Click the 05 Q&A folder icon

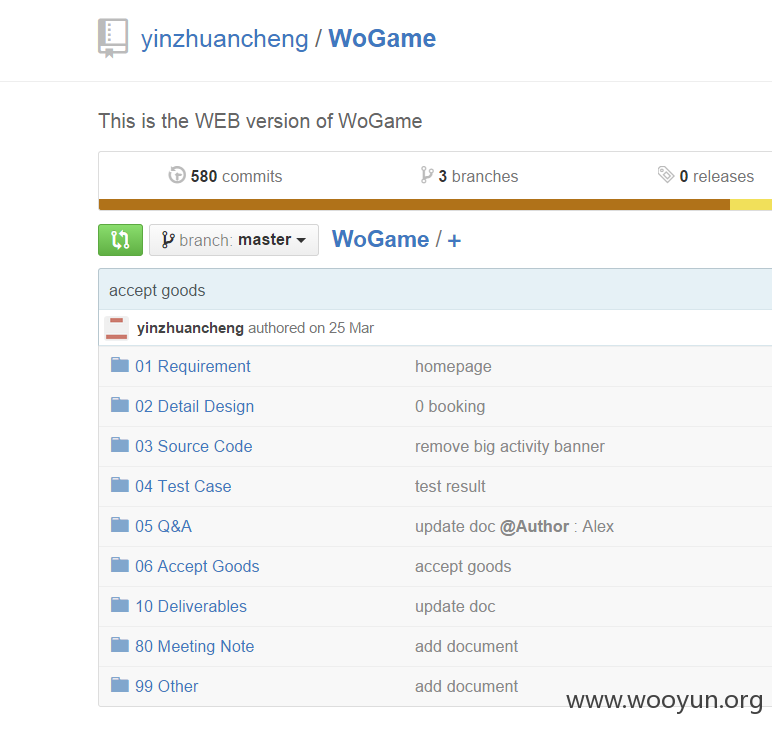[120, 525]
